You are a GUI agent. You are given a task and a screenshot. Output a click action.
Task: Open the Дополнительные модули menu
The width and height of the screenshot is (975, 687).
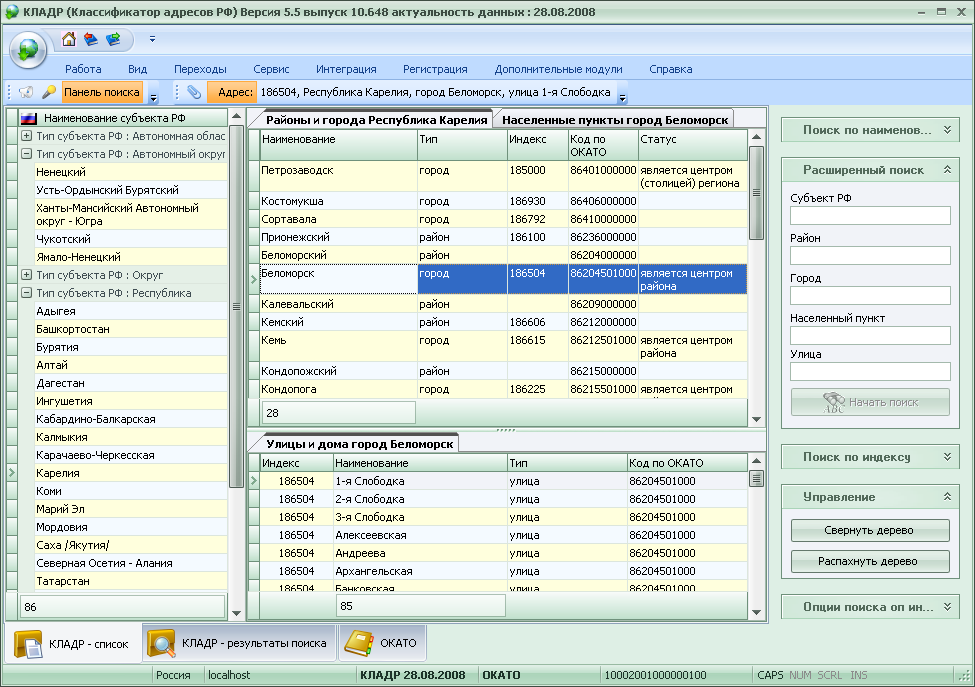click(x=558, y=69)
